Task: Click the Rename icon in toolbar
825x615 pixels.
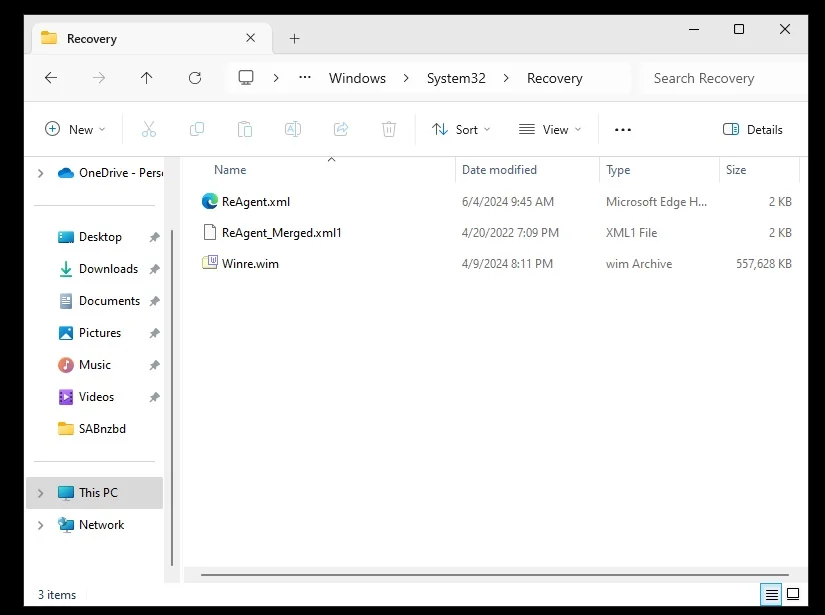Action: click(x=293, y=129)
